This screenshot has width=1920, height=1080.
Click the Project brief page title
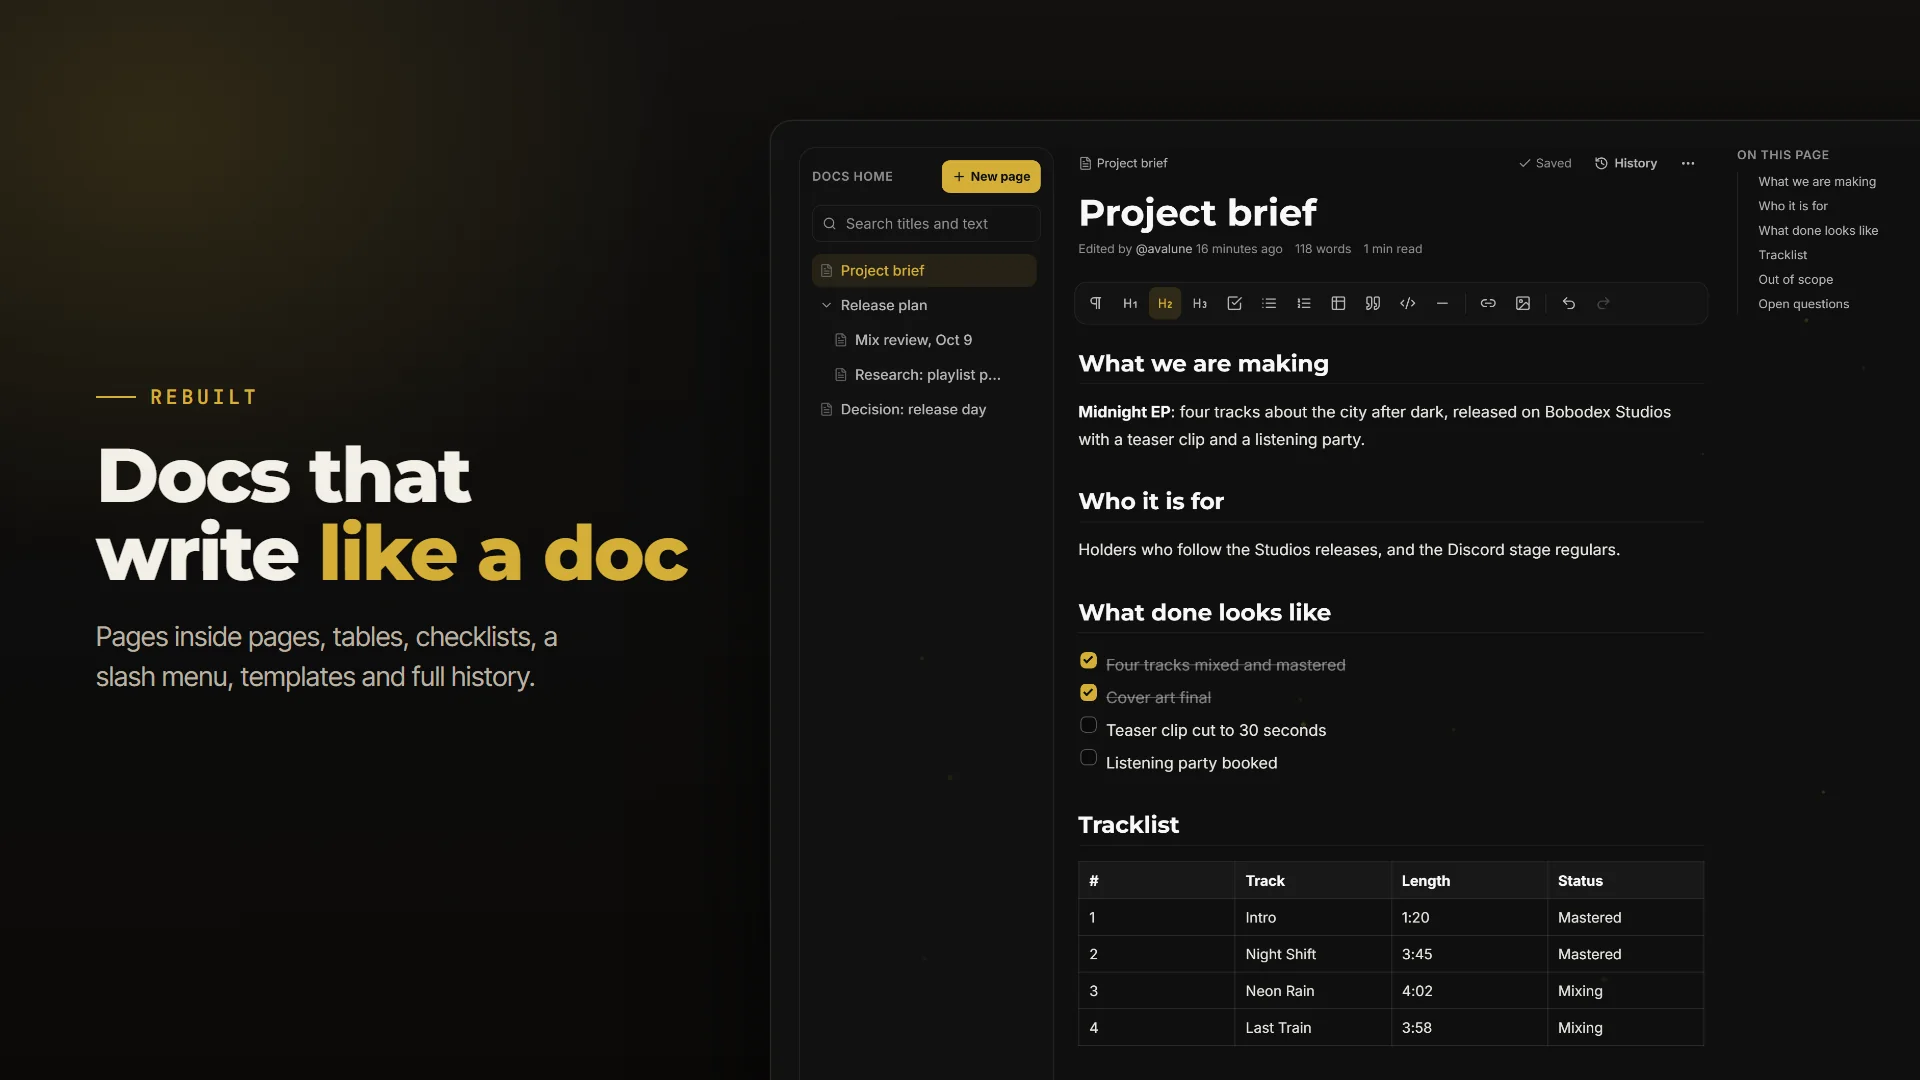[x=1198, y=212]
